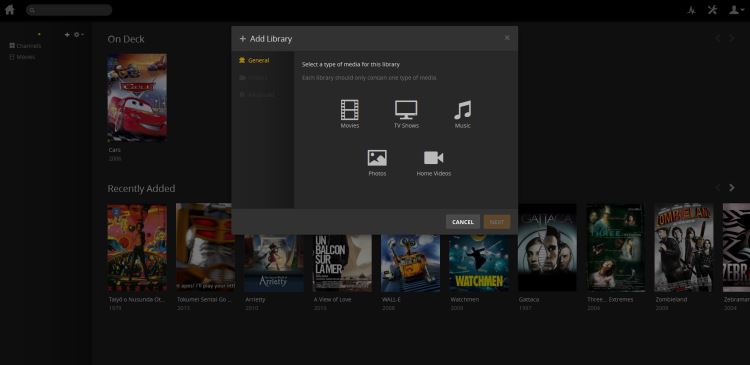Show next Recently Added items arrow

pyautogui.click(x=731, y=188)
